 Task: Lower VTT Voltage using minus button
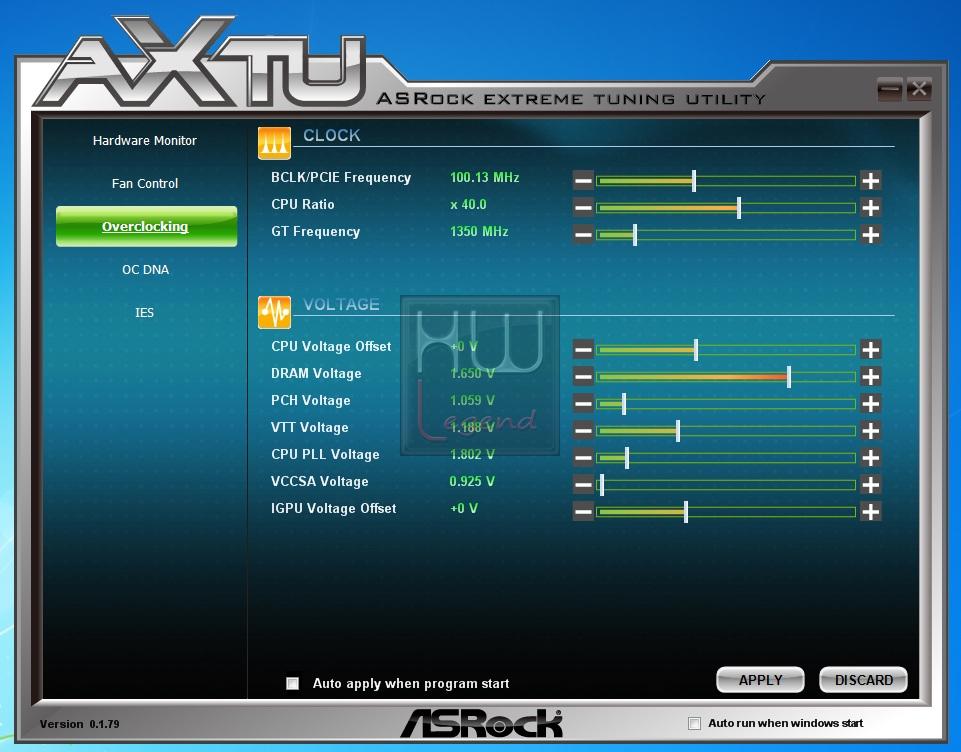click(x=583, y=431)
